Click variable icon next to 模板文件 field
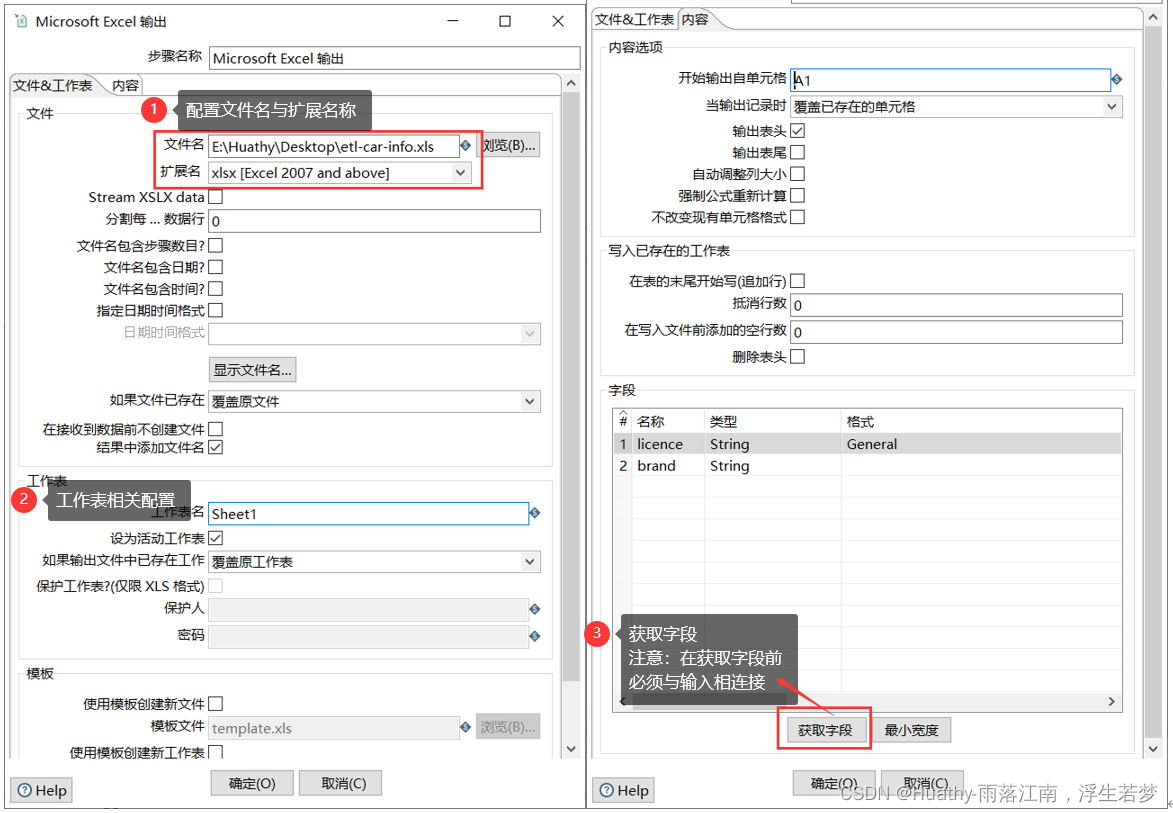1173x813 pixels. [x=465, y=727]
